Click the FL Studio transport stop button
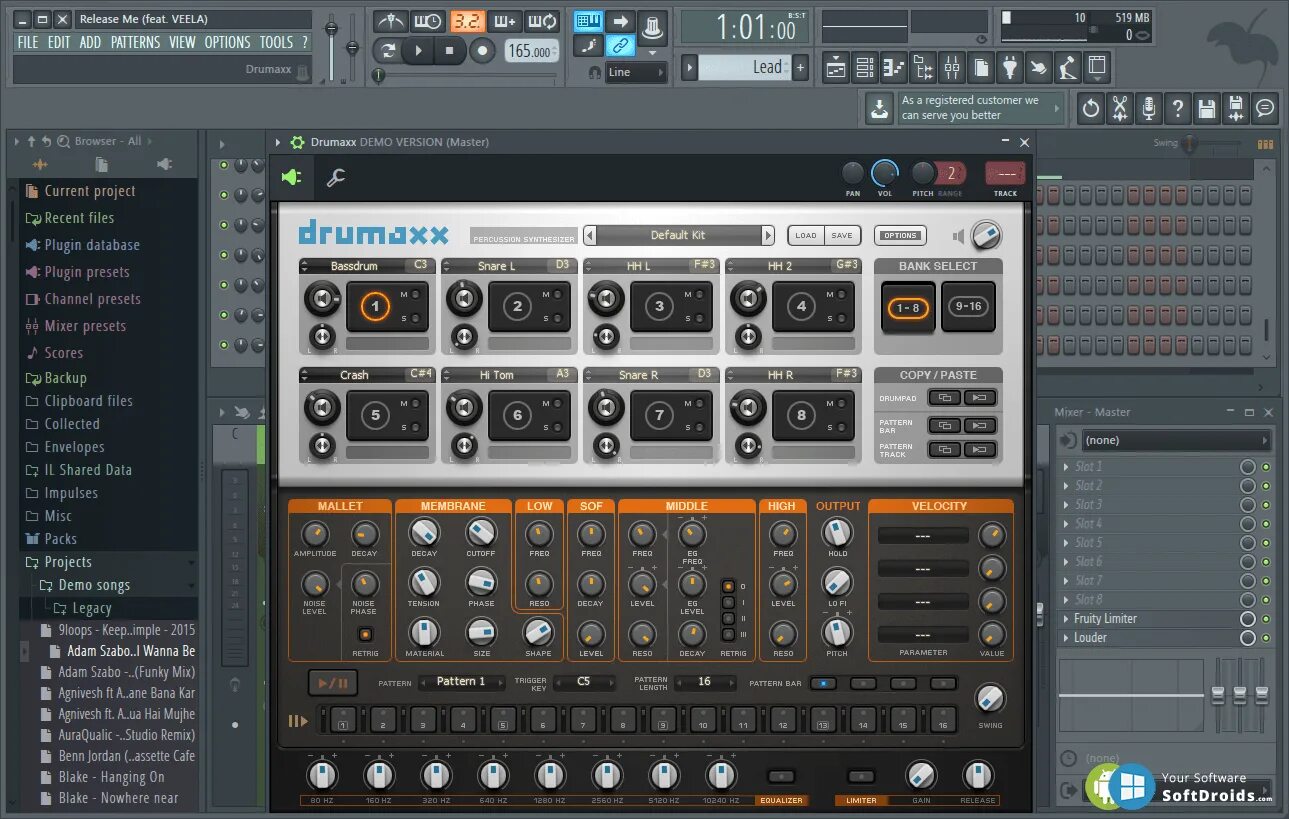Screen dimensions: 1289x819 [x=450, y=50]
